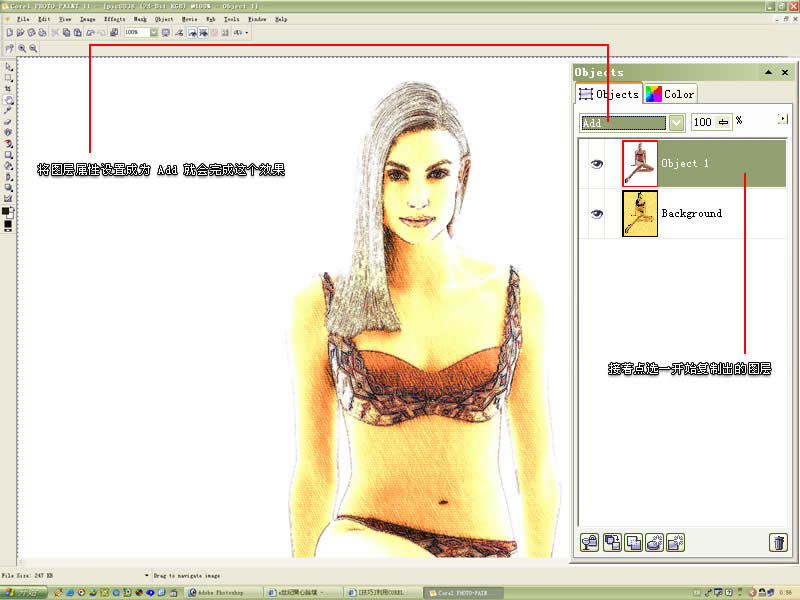Open the Tools menu

coord(232,19)
